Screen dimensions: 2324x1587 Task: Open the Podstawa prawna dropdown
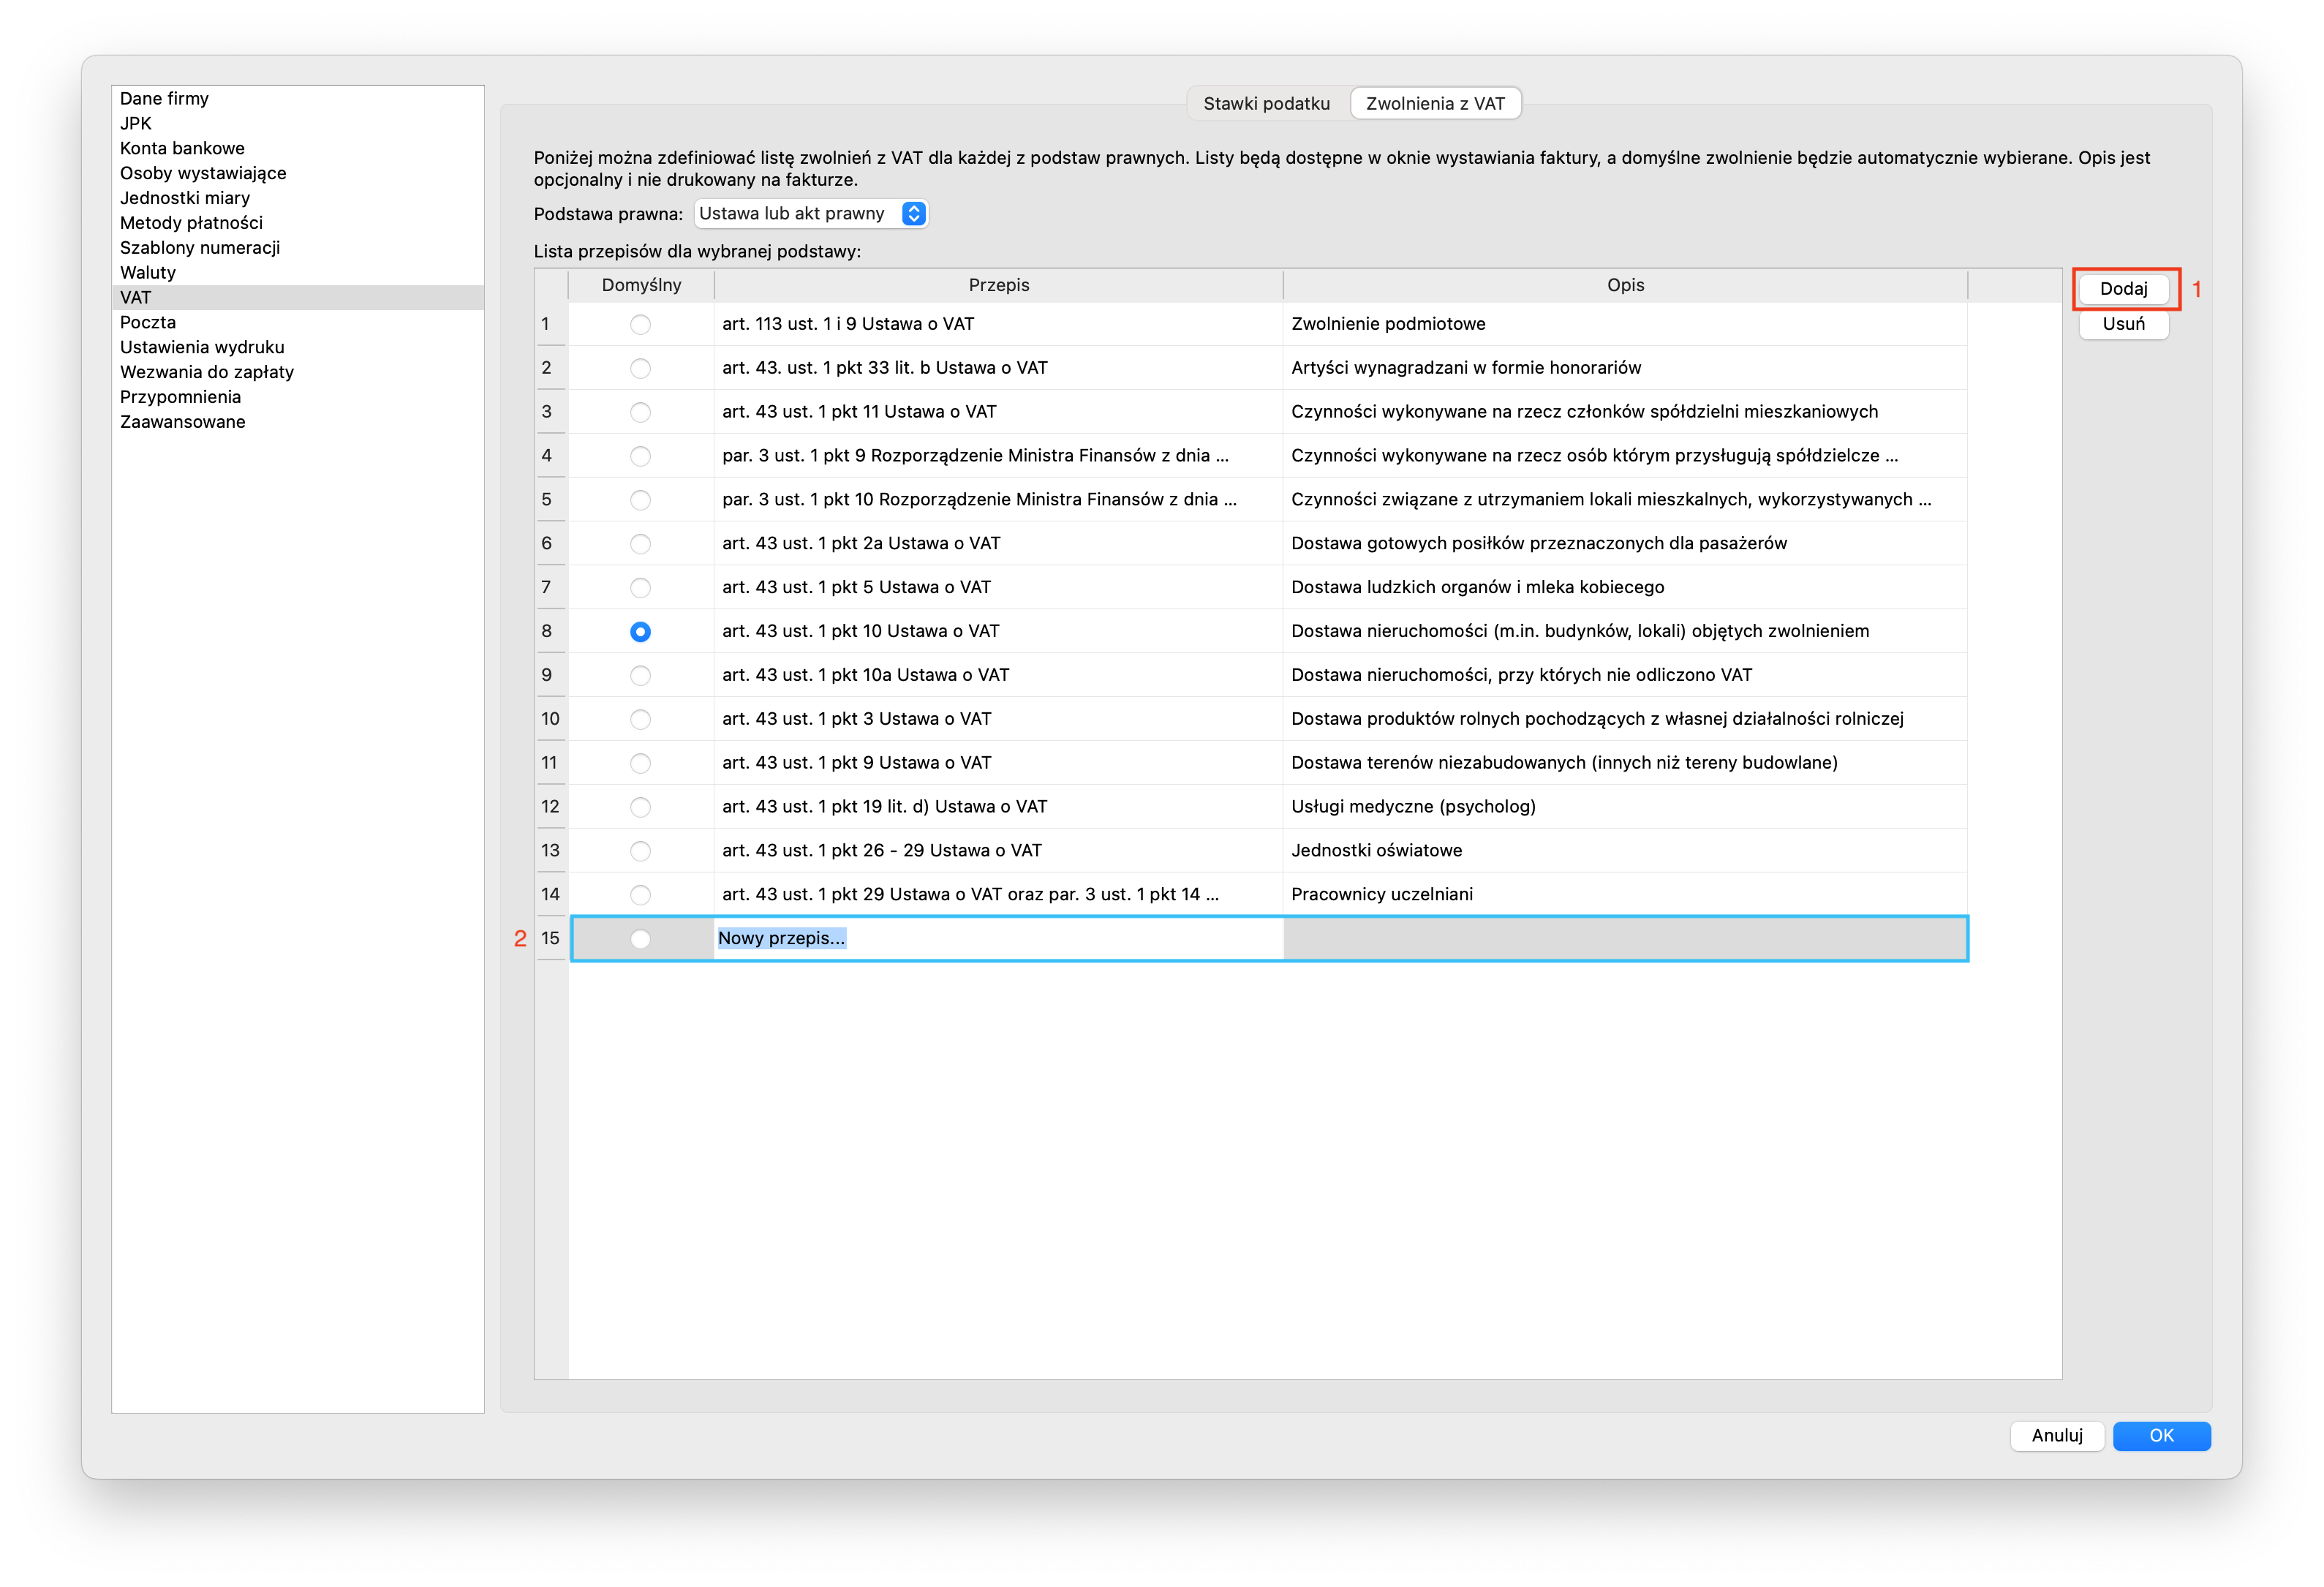811,214
